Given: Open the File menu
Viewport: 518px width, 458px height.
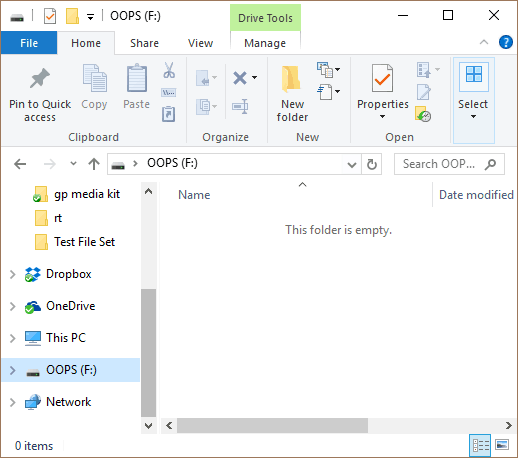Looking at the screenshot, I should [x=29, y=43].
